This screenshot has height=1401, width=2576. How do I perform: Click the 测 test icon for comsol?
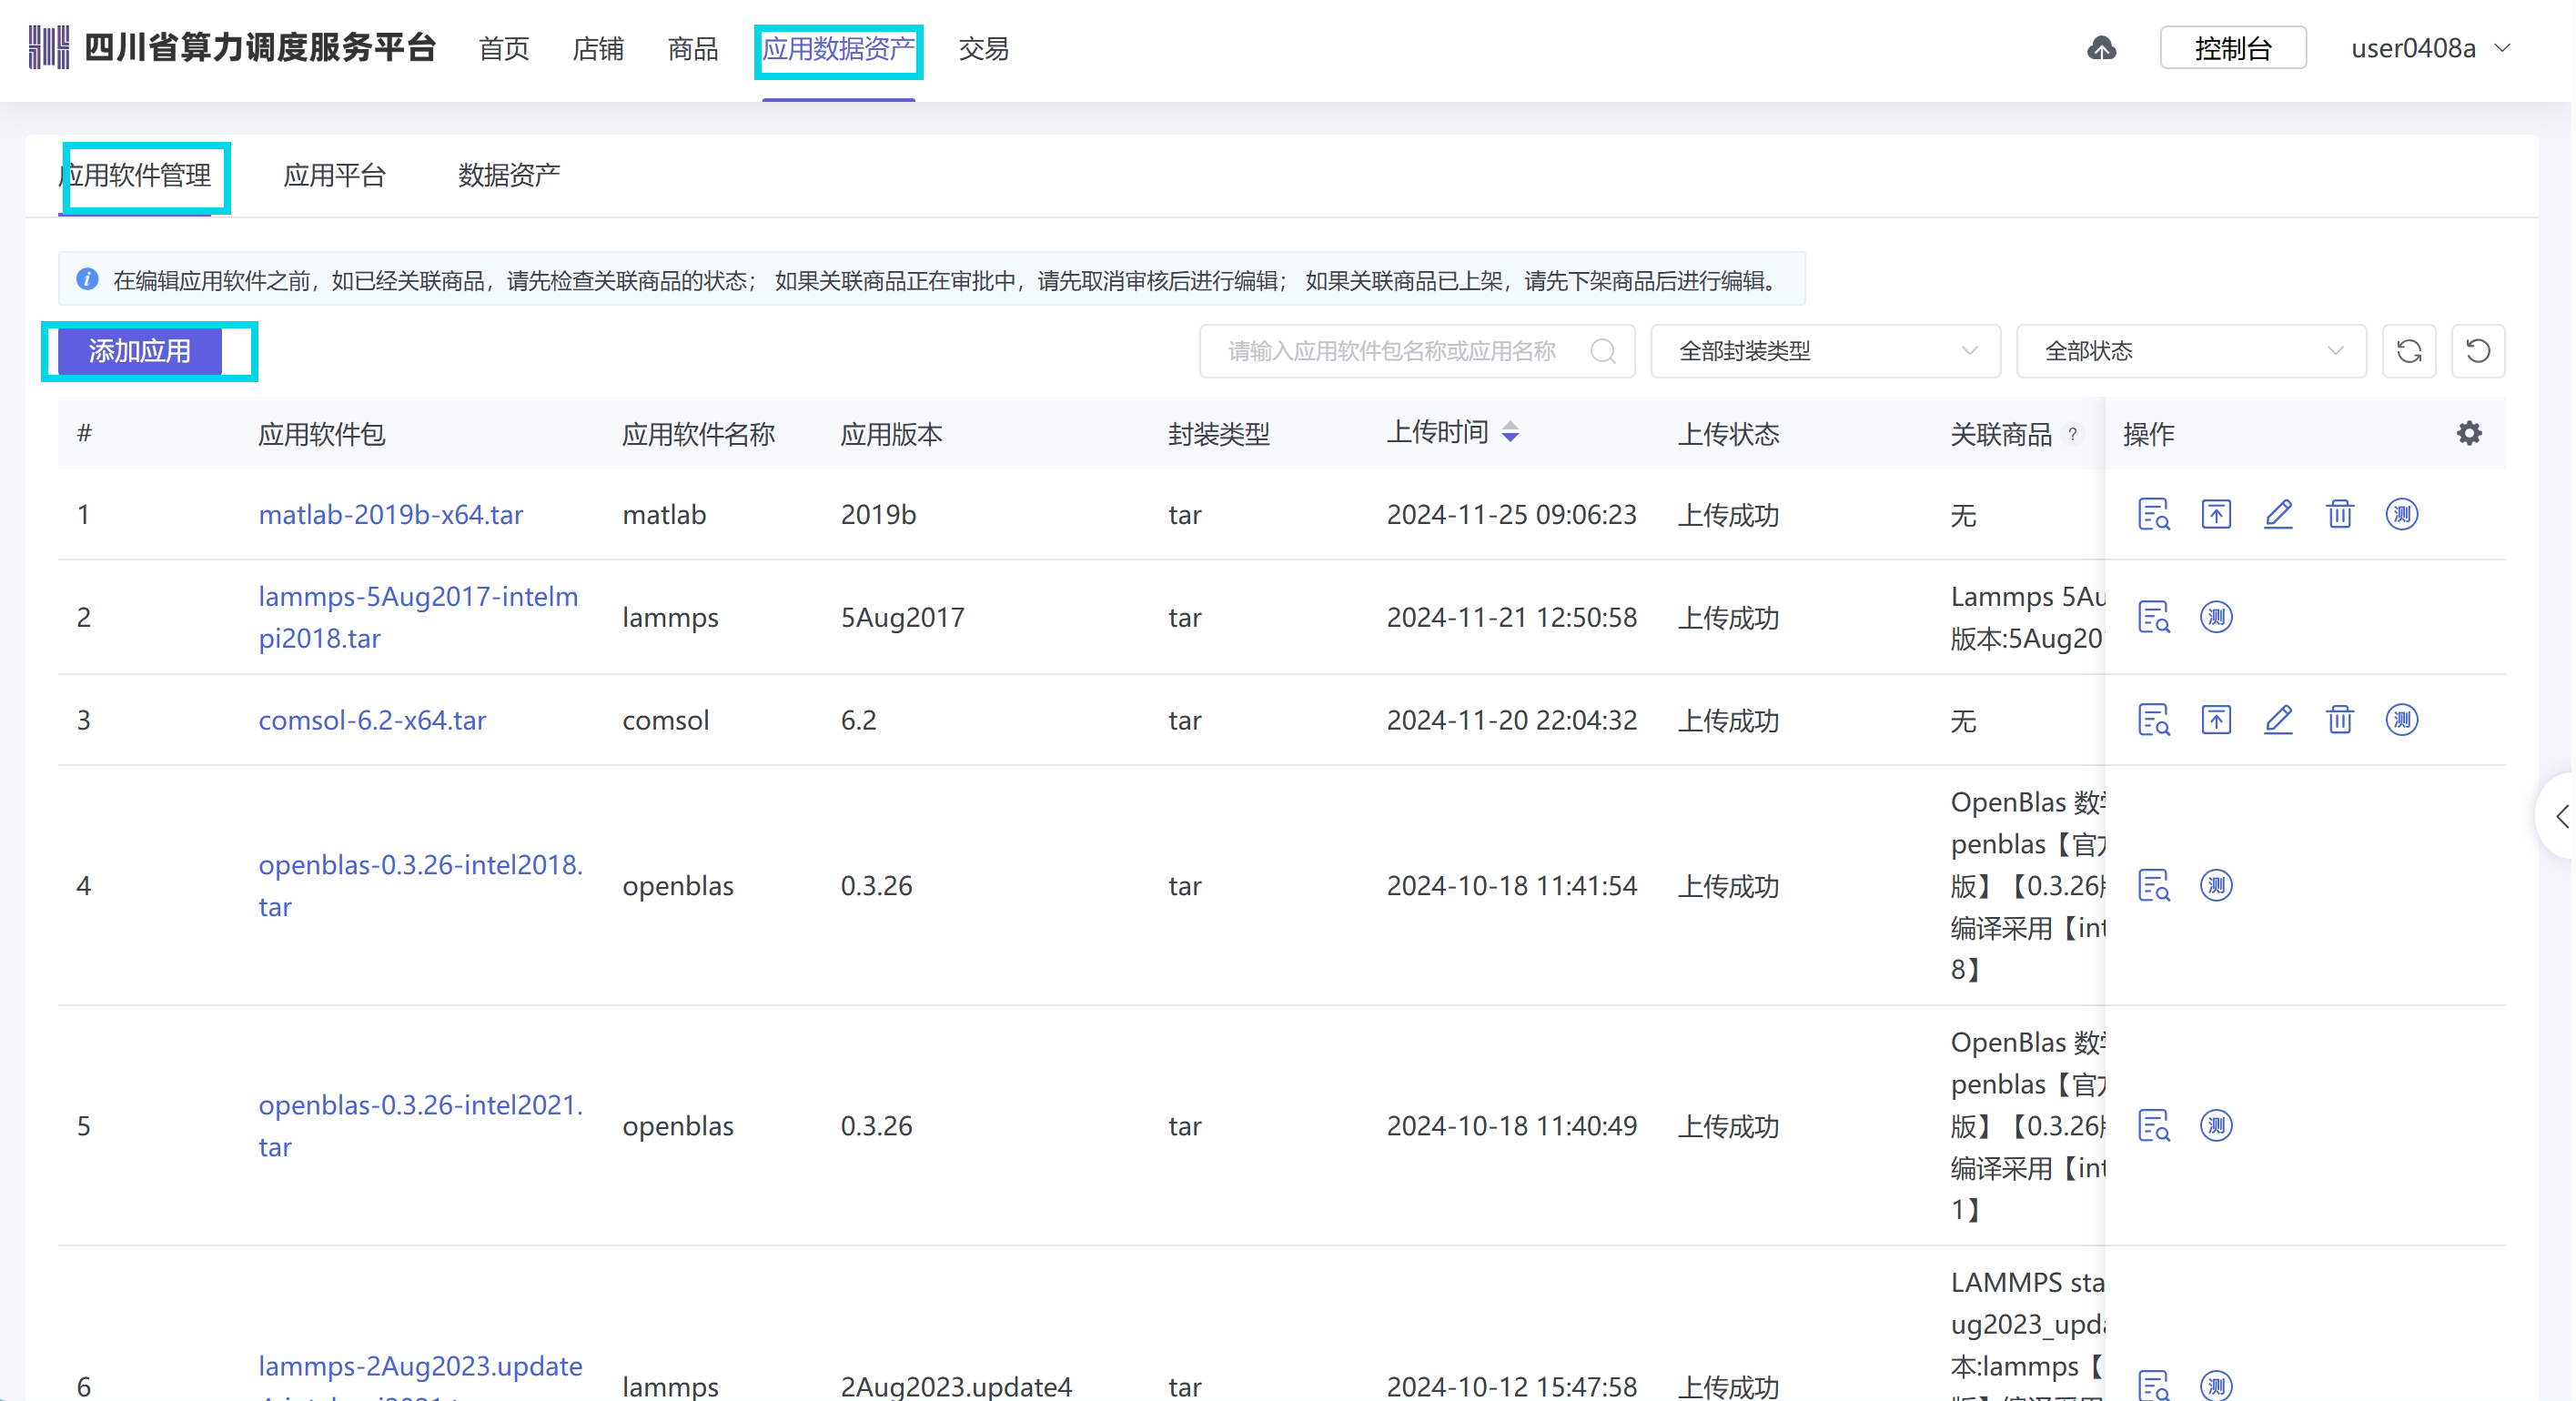click(2402, 720)
